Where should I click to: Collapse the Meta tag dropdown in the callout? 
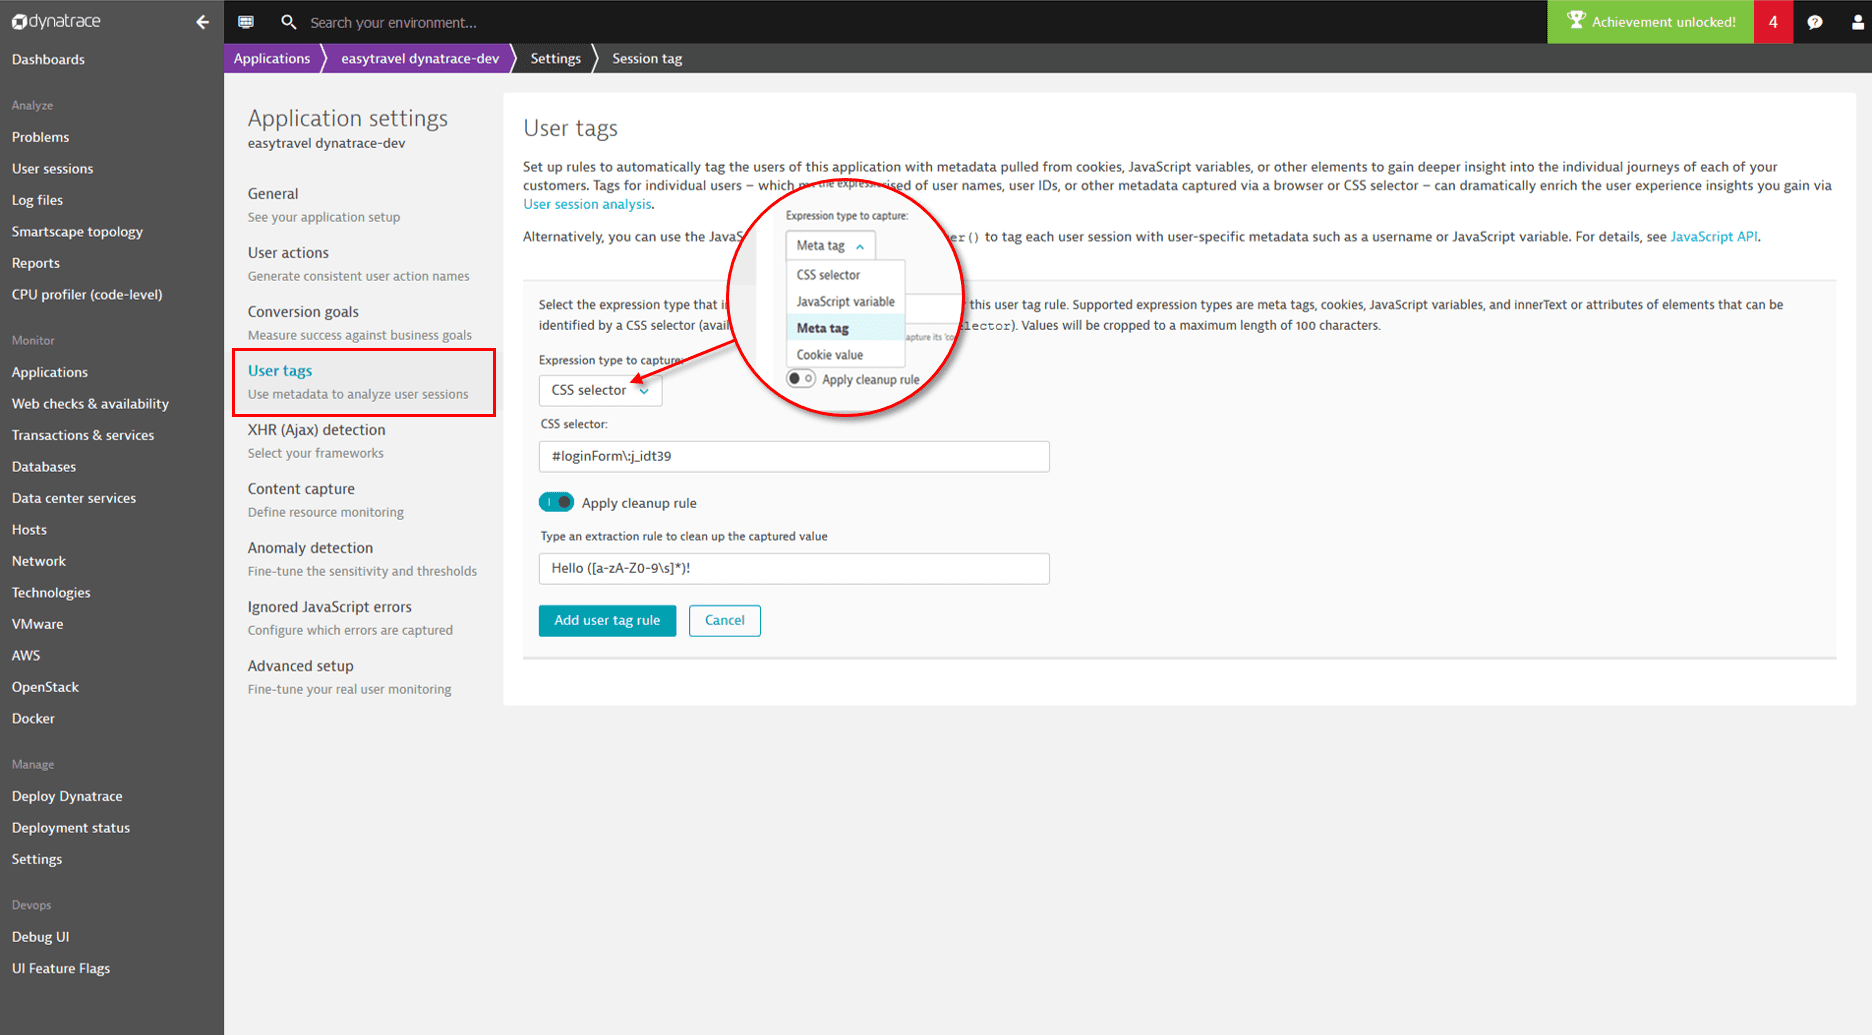tap(830, 245)
